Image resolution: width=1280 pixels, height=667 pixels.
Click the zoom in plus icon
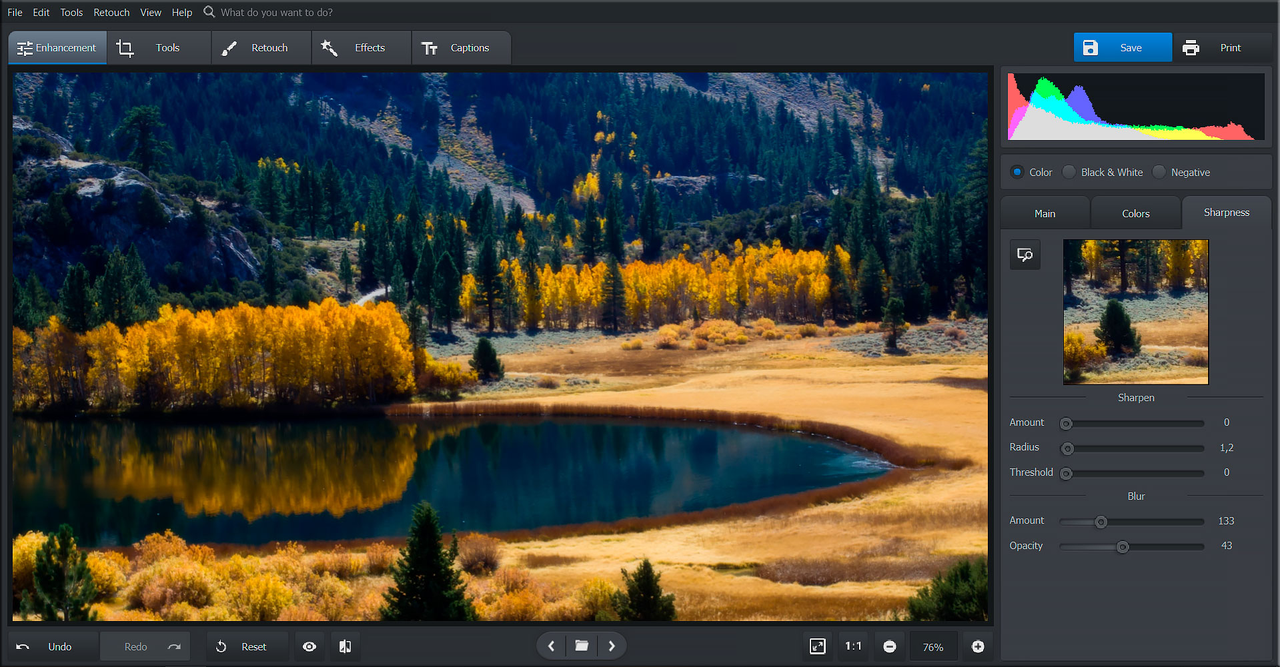[x=978, y=647]
